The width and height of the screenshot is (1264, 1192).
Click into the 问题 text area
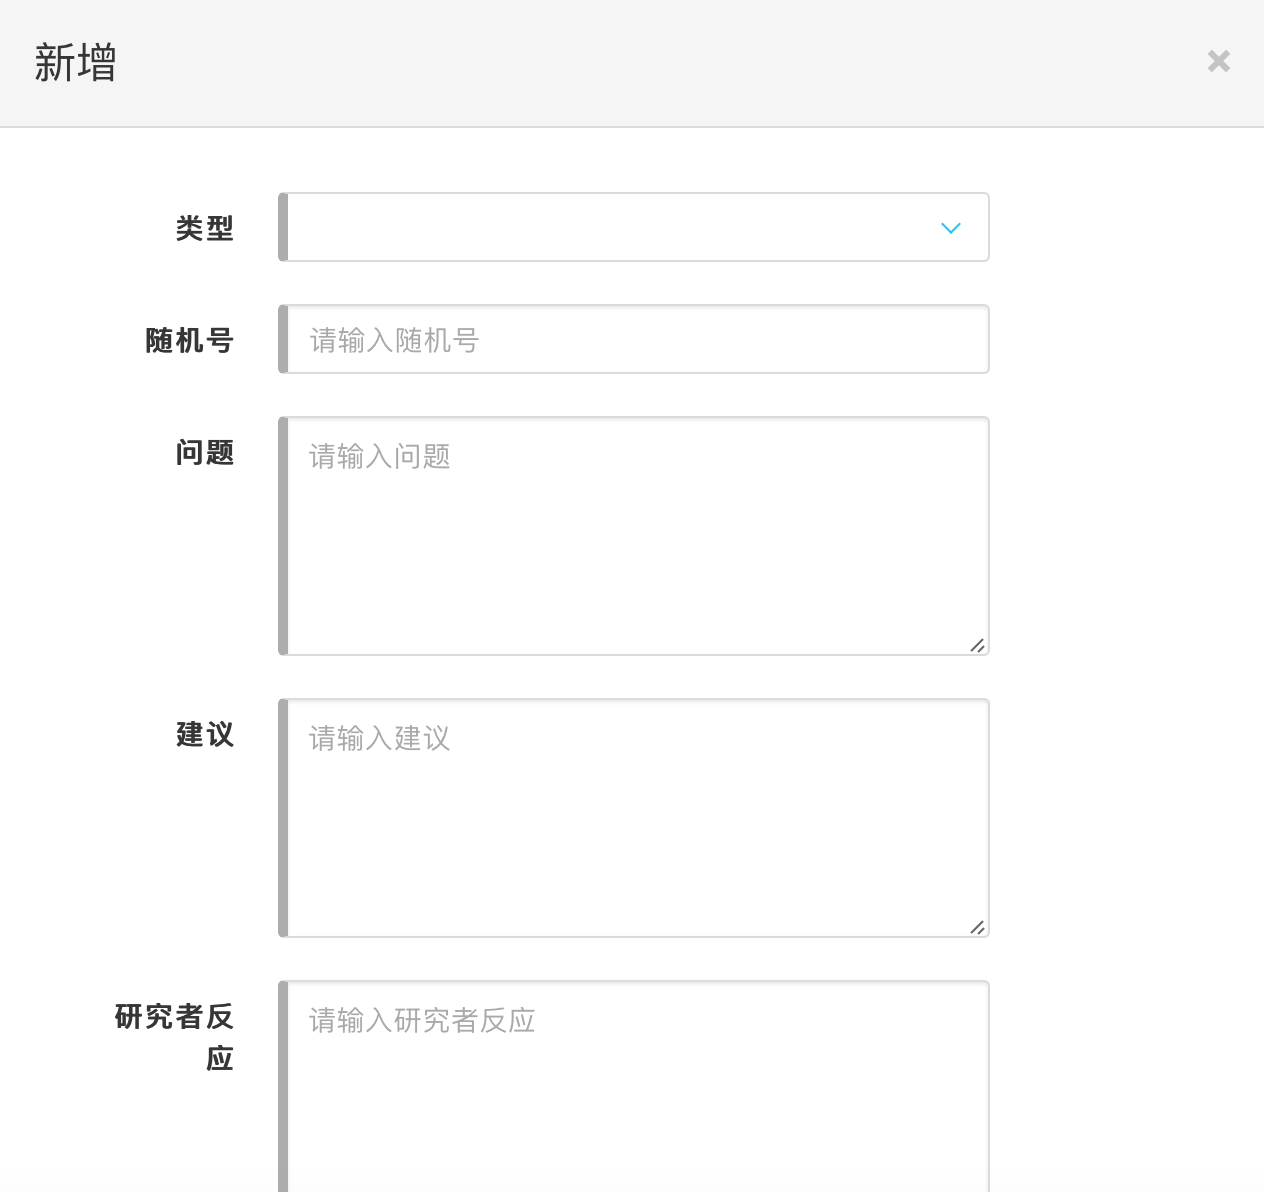[636, 536]
